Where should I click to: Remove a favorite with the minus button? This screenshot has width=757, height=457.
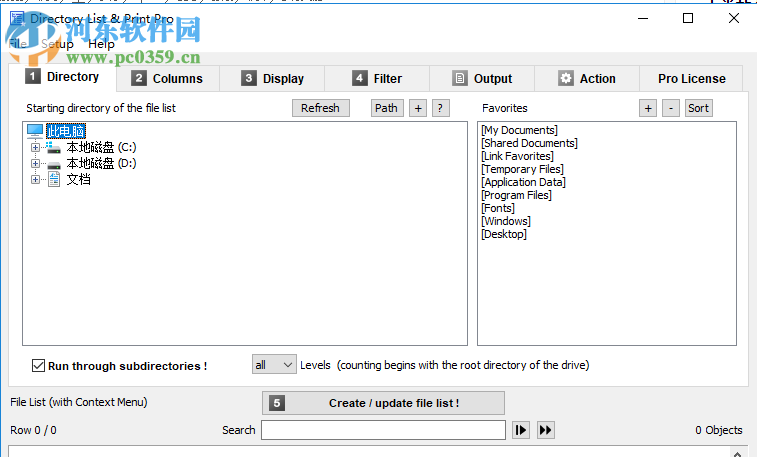671,108
